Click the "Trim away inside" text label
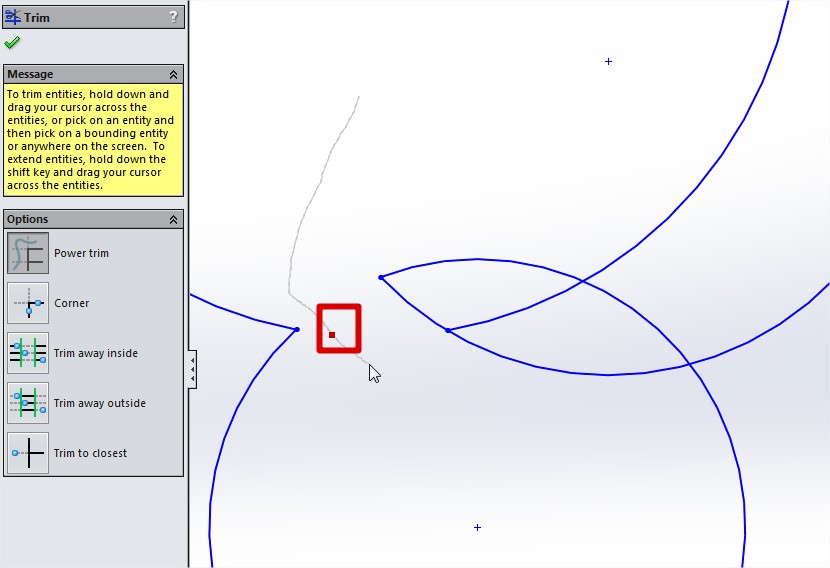This screenshot has height=568, width=830. point(96,353)
